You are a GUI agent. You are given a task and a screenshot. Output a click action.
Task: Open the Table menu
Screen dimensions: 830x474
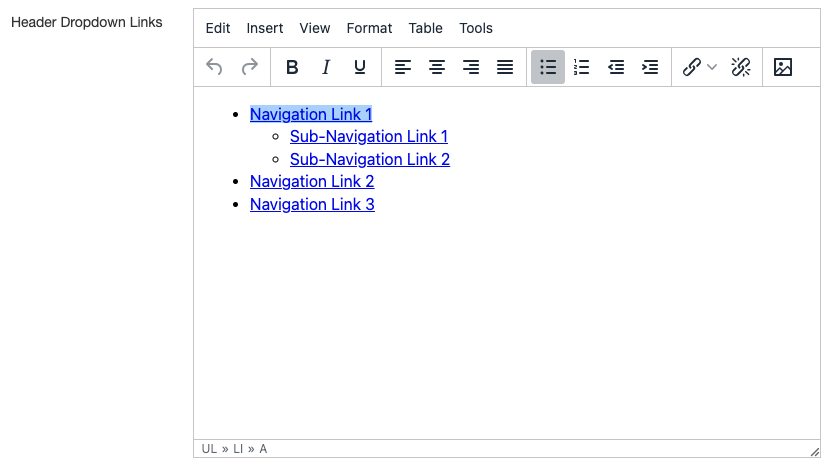tap(425, 28)
